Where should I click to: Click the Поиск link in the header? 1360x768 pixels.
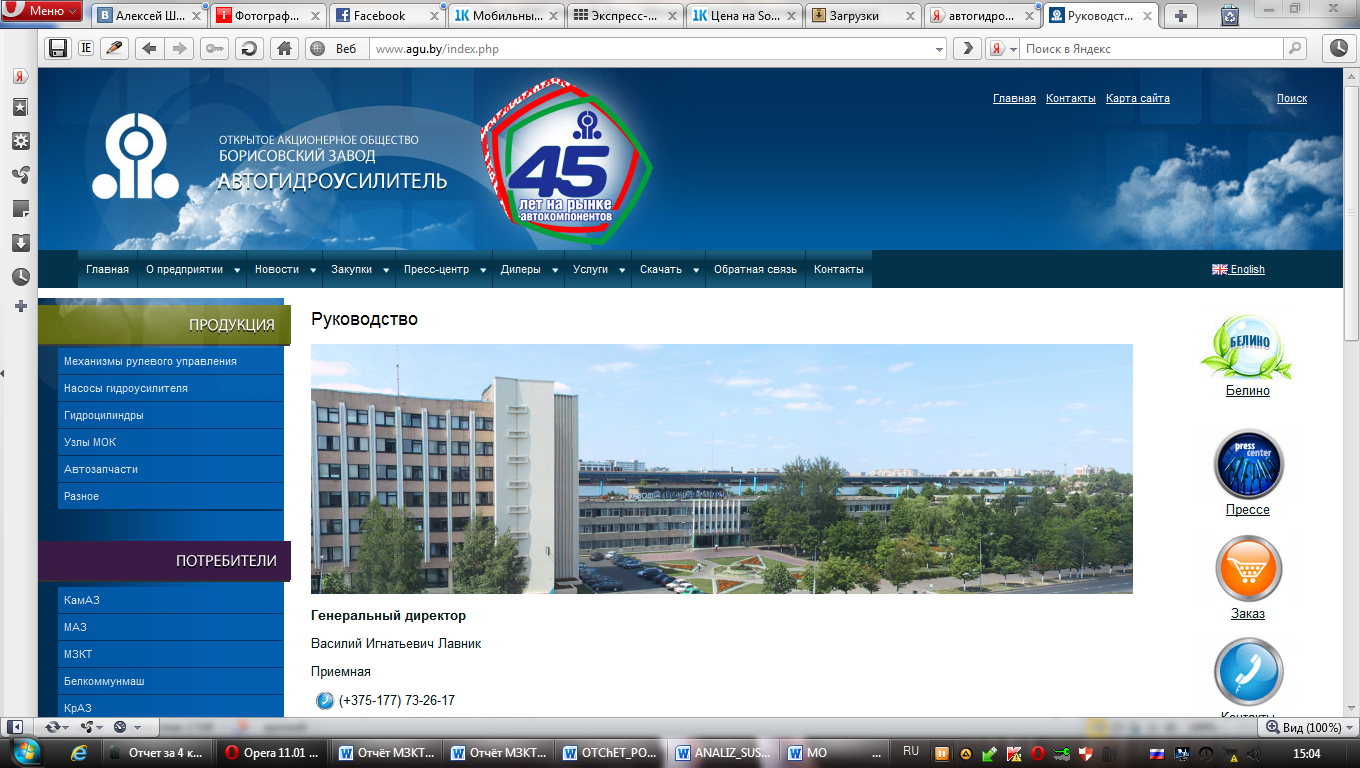click(x=1292, y=98)
